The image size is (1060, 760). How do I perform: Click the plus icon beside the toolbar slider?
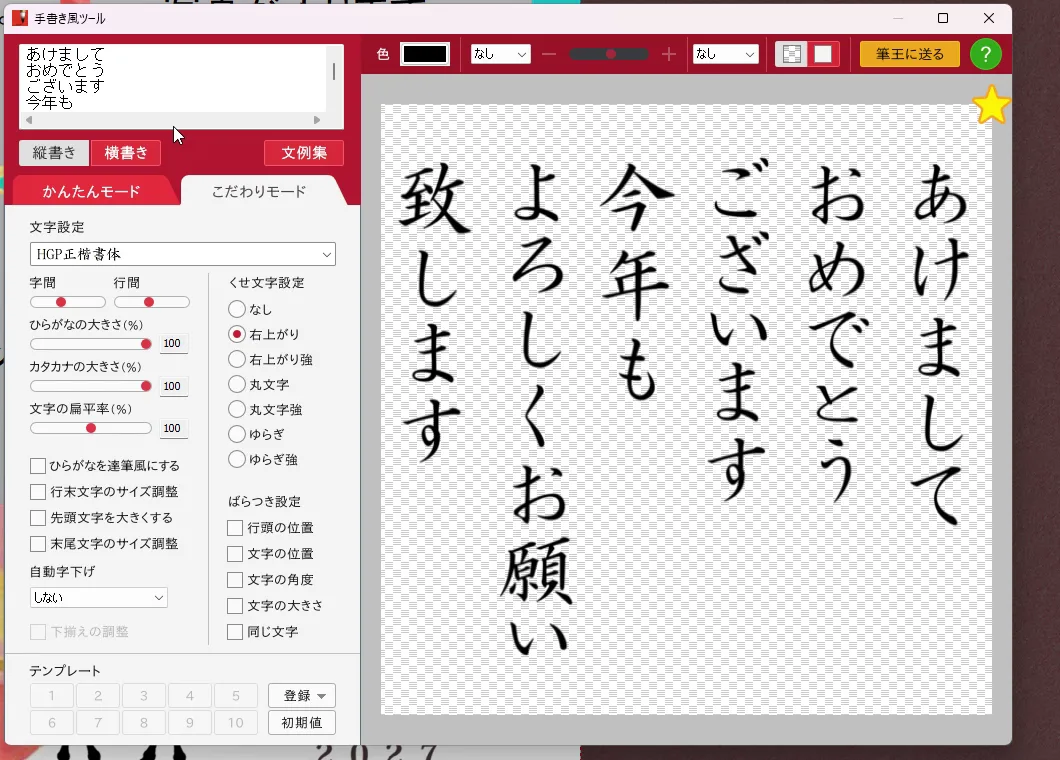click(669, 54)
